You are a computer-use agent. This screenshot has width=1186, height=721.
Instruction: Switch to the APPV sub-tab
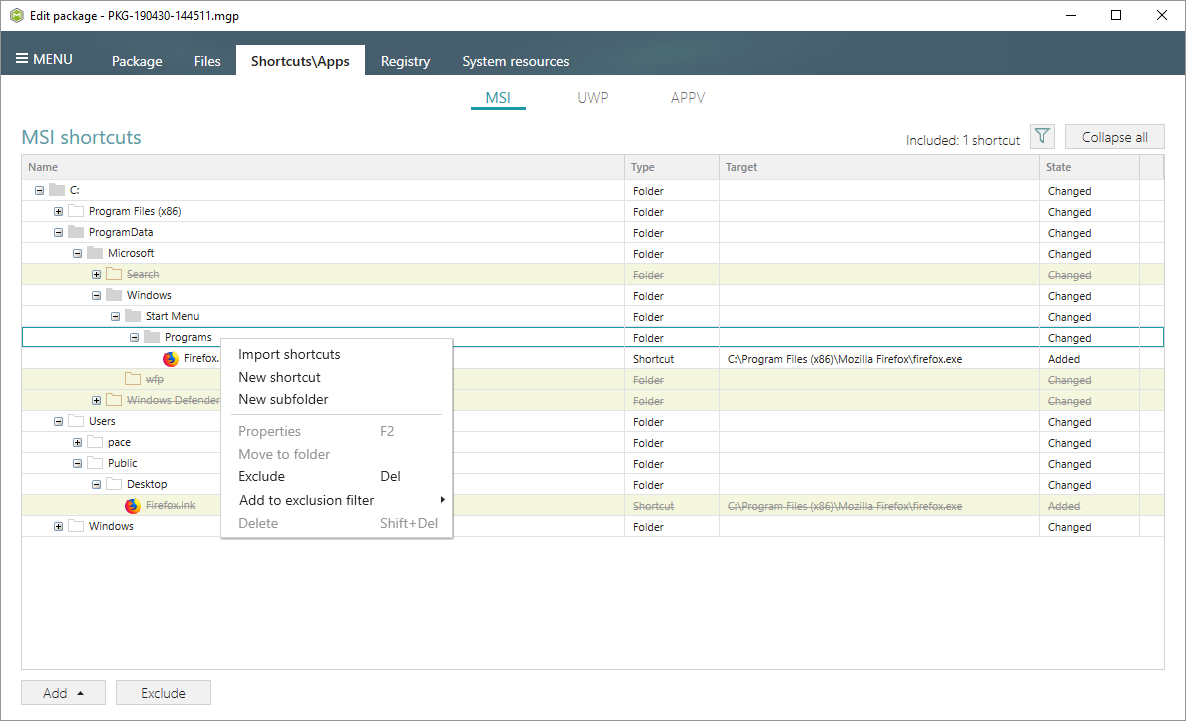coord(688,98)
